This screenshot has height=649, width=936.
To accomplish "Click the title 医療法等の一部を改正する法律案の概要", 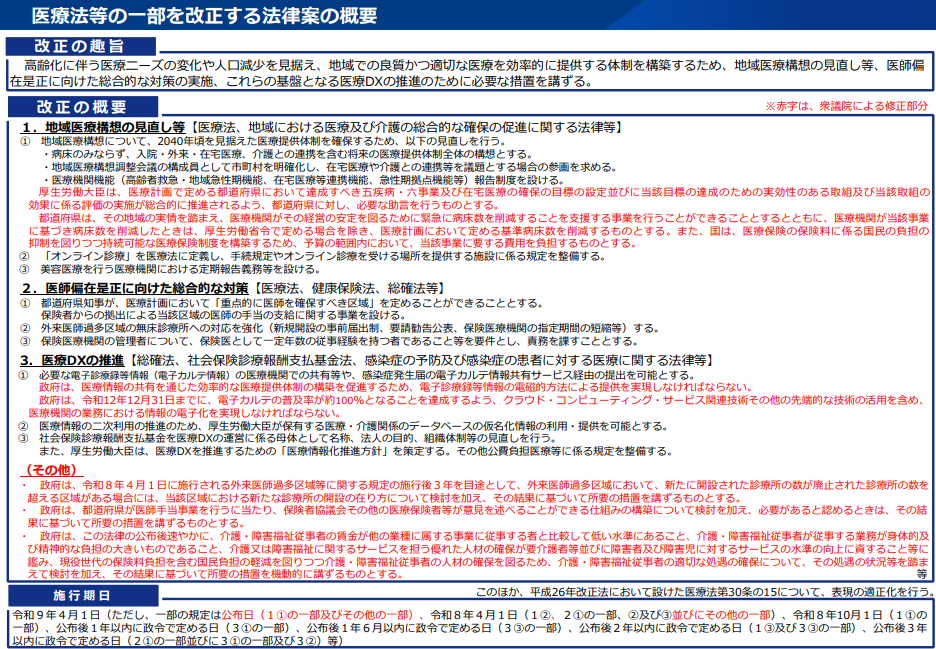I will point(204,16).
